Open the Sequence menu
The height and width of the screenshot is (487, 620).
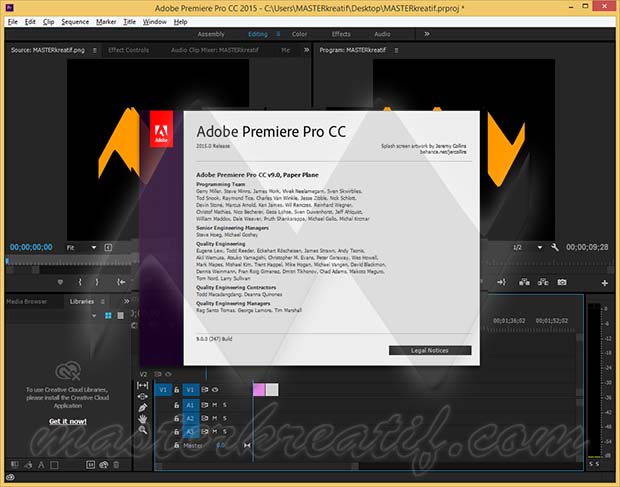point(75,22)
